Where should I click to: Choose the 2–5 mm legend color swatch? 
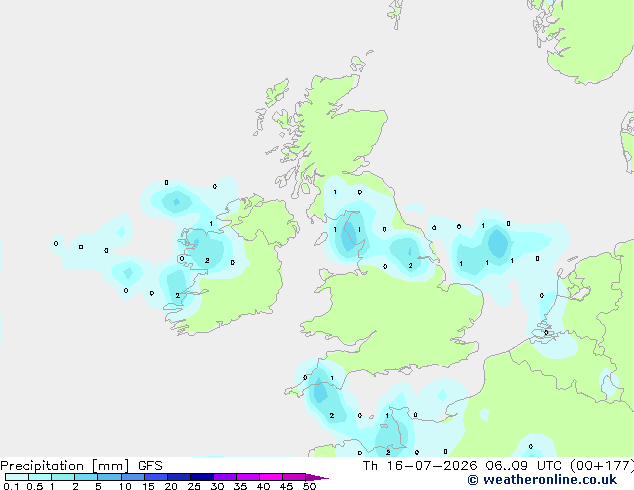tap(86, 477)
